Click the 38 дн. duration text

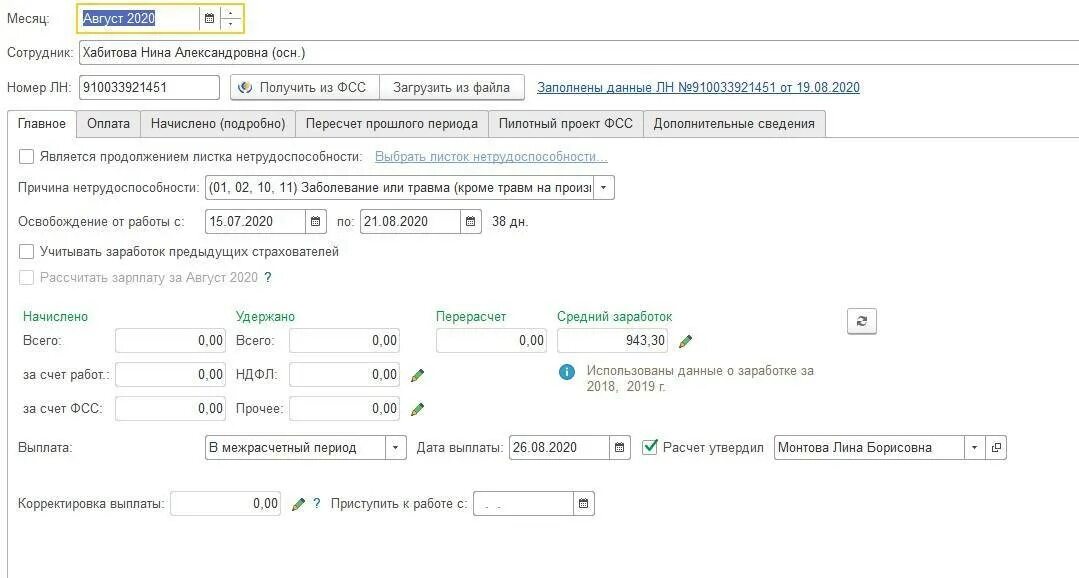point(510,222)
